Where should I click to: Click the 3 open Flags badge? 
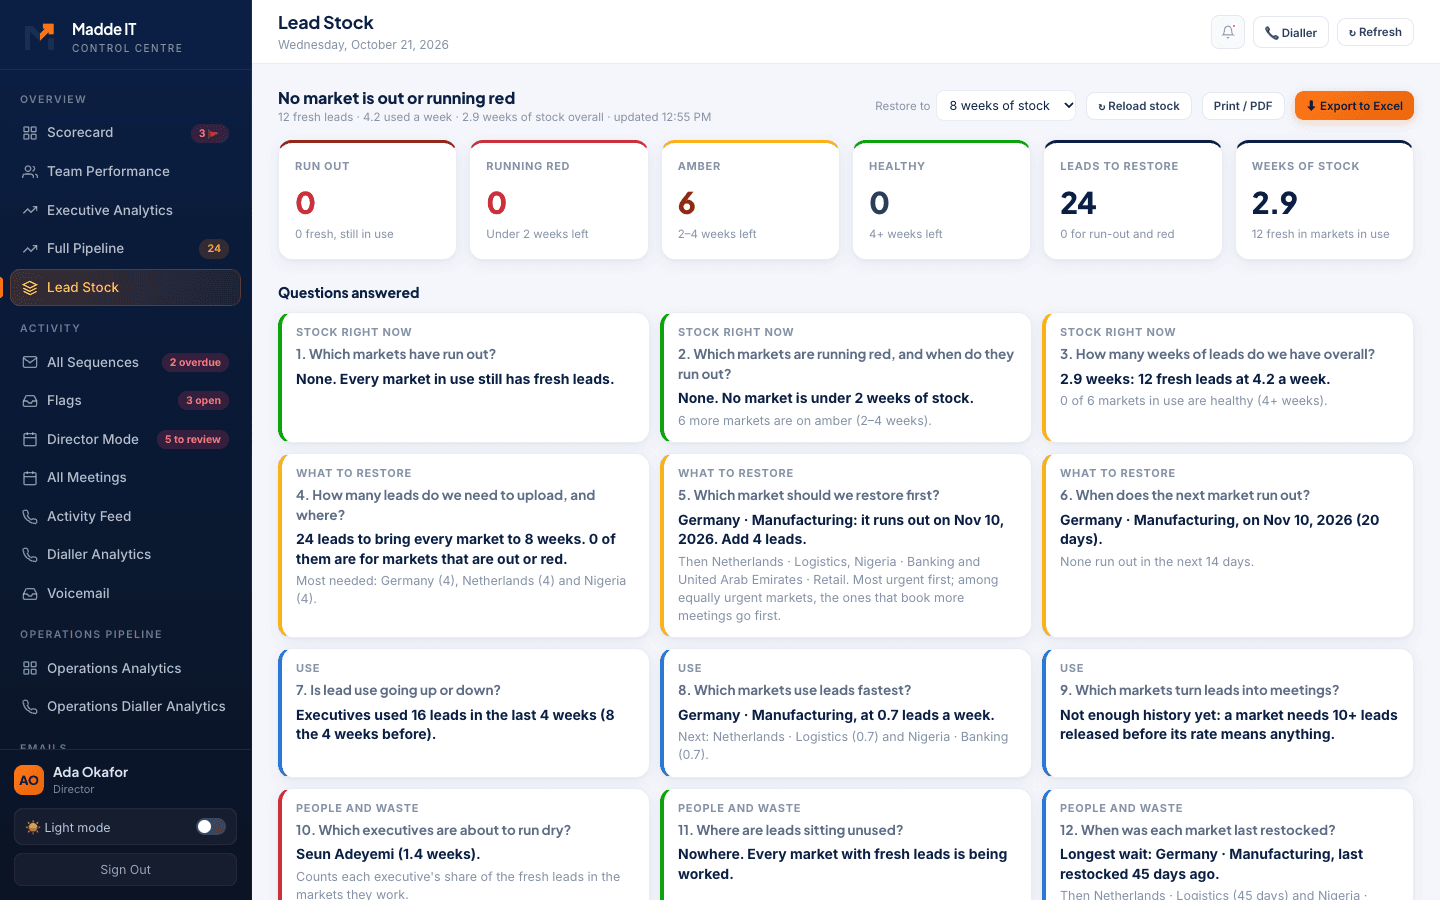coord(203,401)
